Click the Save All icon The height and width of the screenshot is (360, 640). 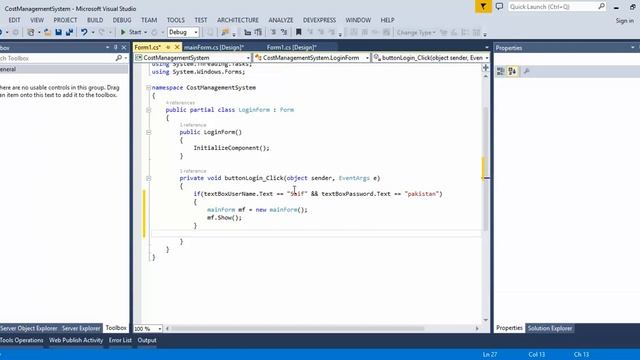click(x=69, y=32)
